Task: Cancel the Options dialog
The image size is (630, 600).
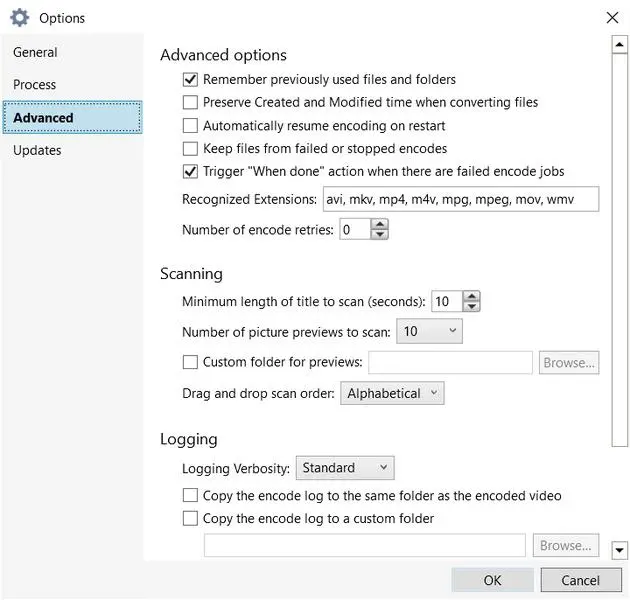Action: (x=581, y=580)
